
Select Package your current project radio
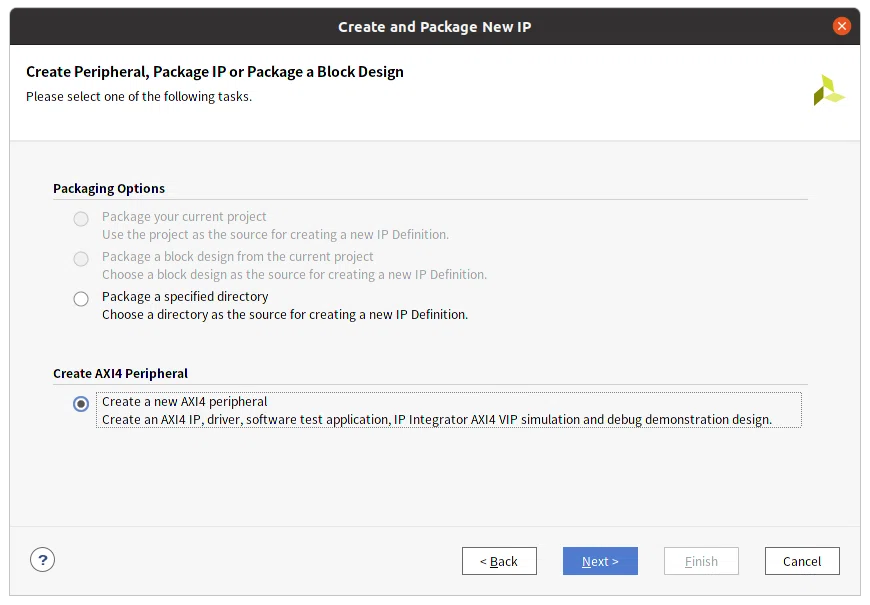[x=81, y=219]
